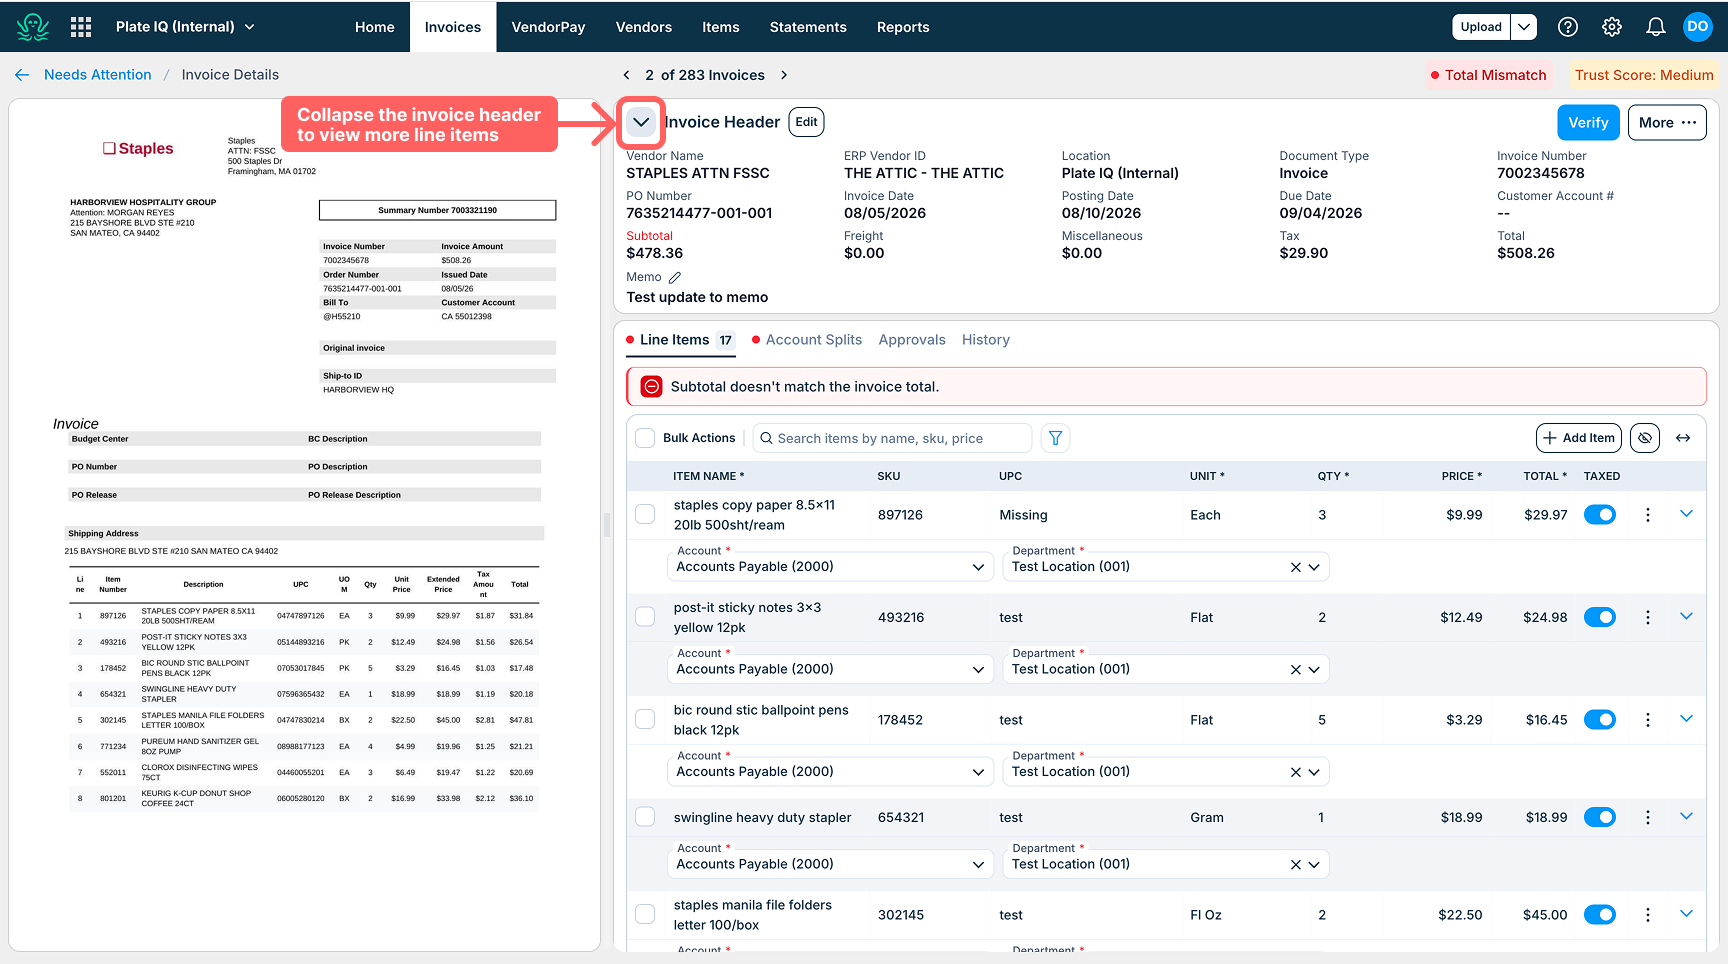
Task: Follow the Needs Attention breadcrumb link
Action: (x=98, y=75)
